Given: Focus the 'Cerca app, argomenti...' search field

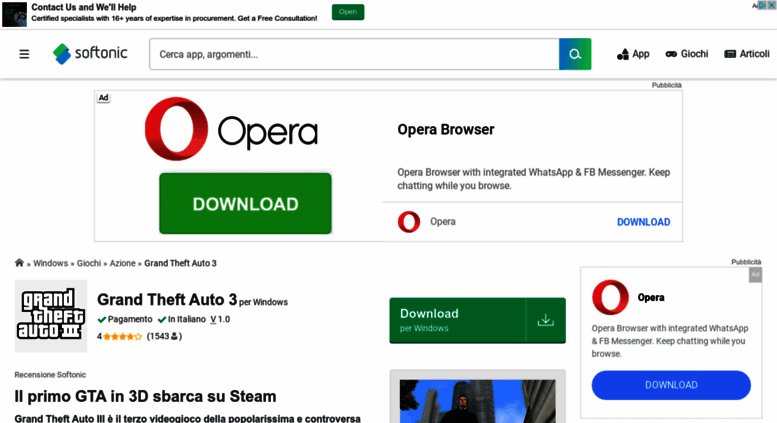Looking at the screenshot, I should tap(354, 54).
